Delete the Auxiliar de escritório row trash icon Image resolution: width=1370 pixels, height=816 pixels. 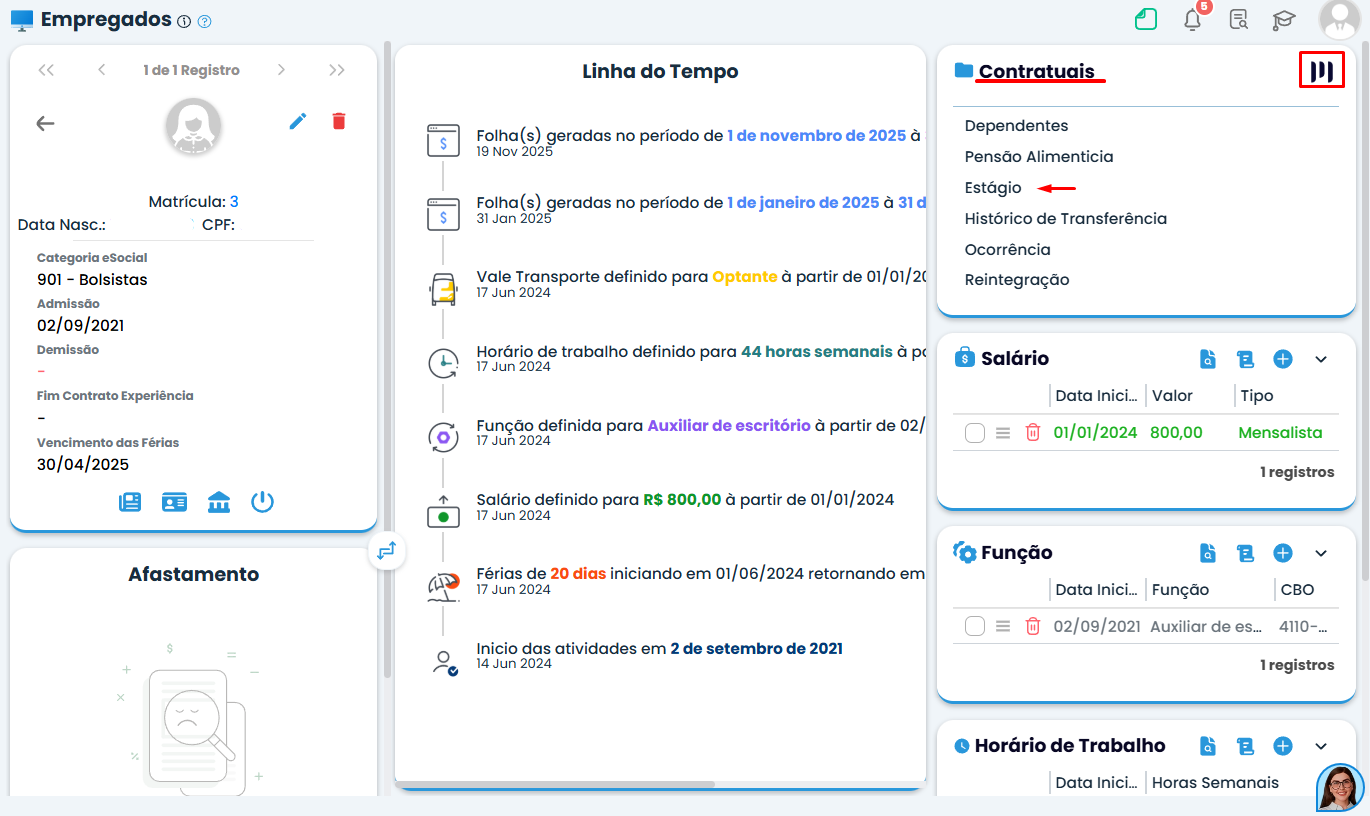[1033, 626]
